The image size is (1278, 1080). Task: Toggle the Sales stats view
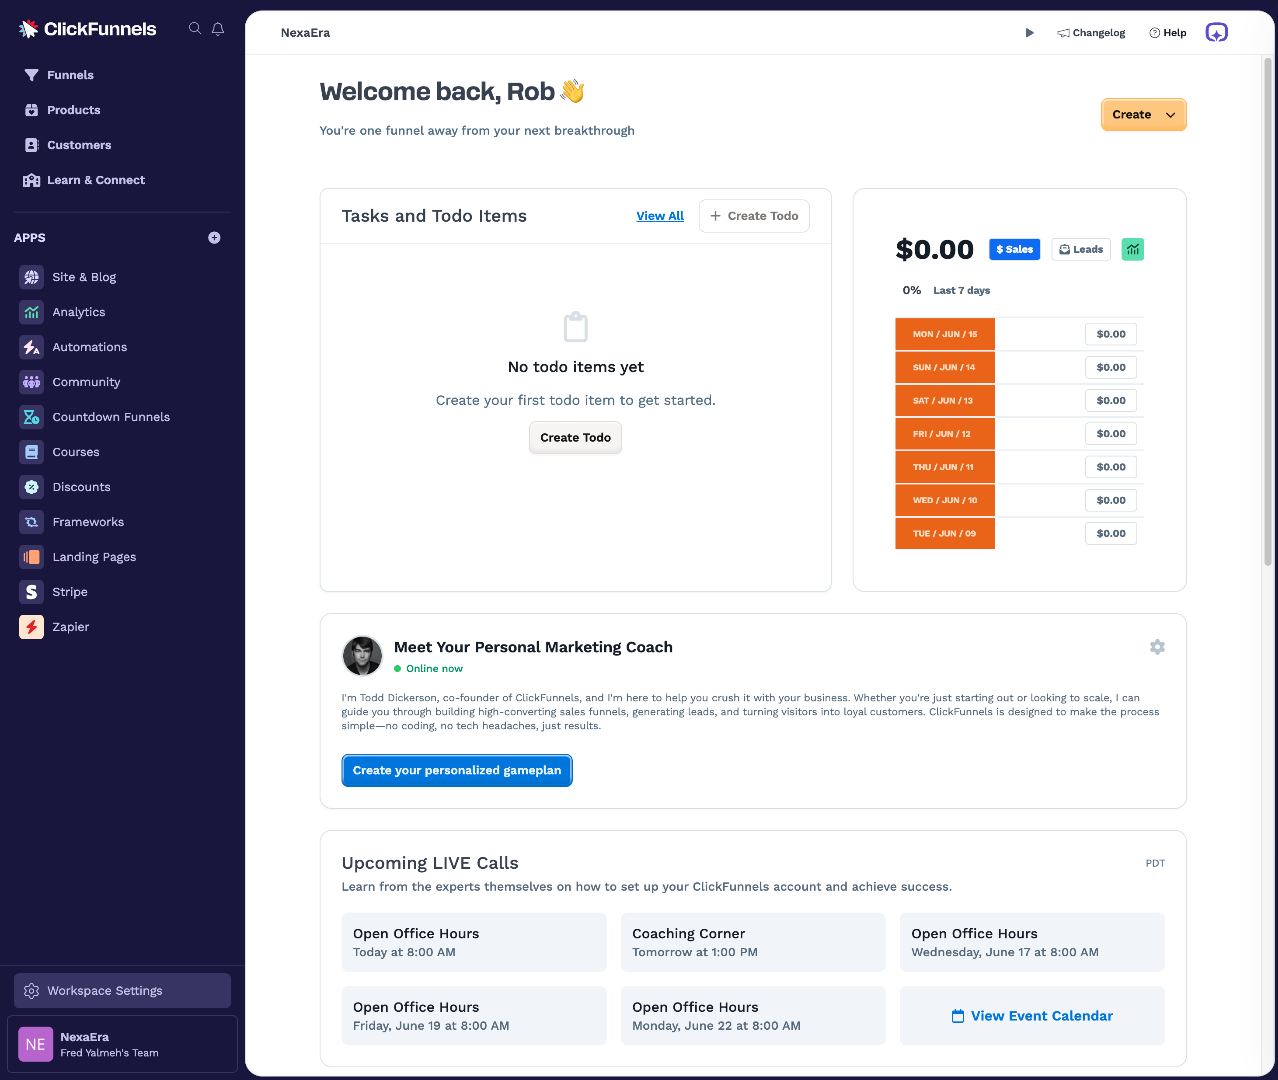pyautogui.click(x=1014, y=249)
